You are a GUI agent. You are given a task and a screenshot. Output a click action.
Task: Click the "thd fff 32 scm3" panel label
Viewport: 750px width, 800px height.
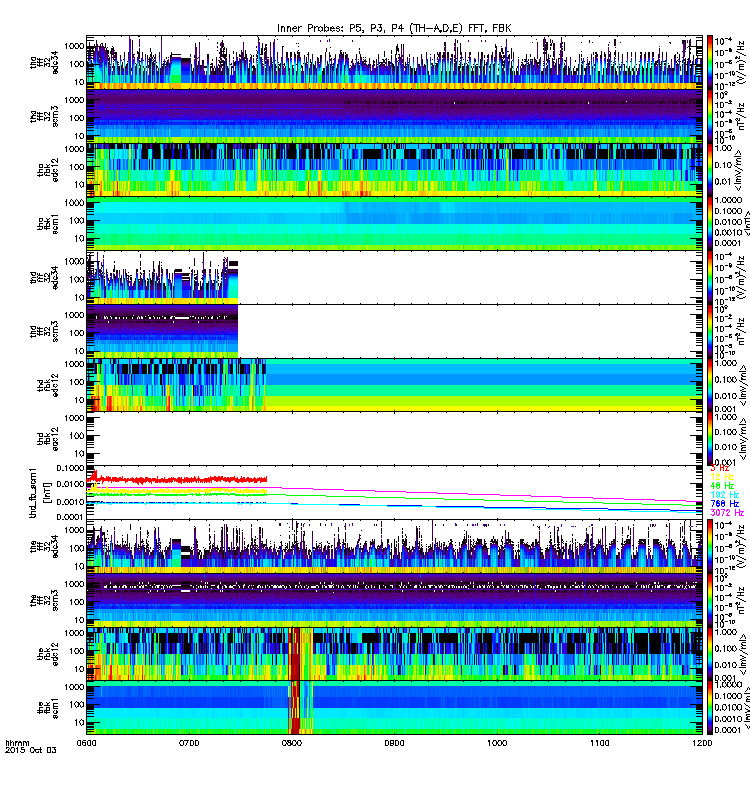(x=44, y=332)
